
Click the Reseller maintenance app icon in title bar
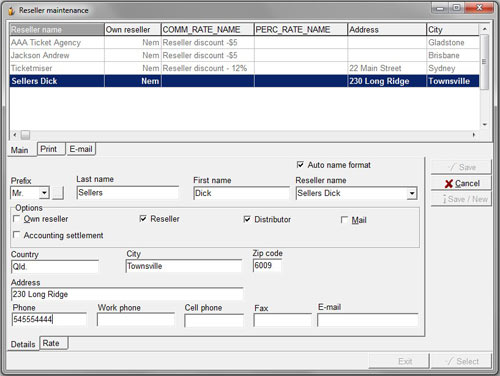11,11
